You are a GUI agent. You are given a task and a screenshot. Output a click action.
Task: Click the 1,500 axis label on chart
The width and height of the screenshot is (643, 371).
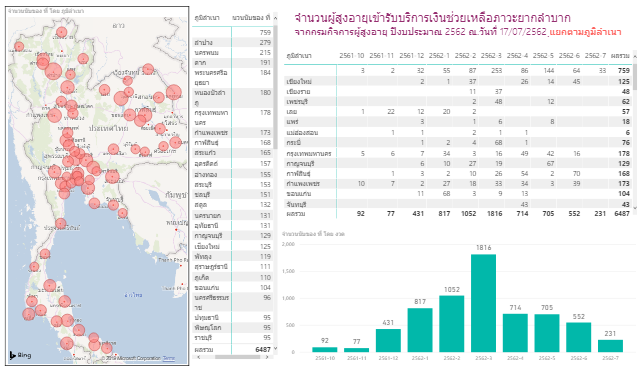[x=288, y=271]
